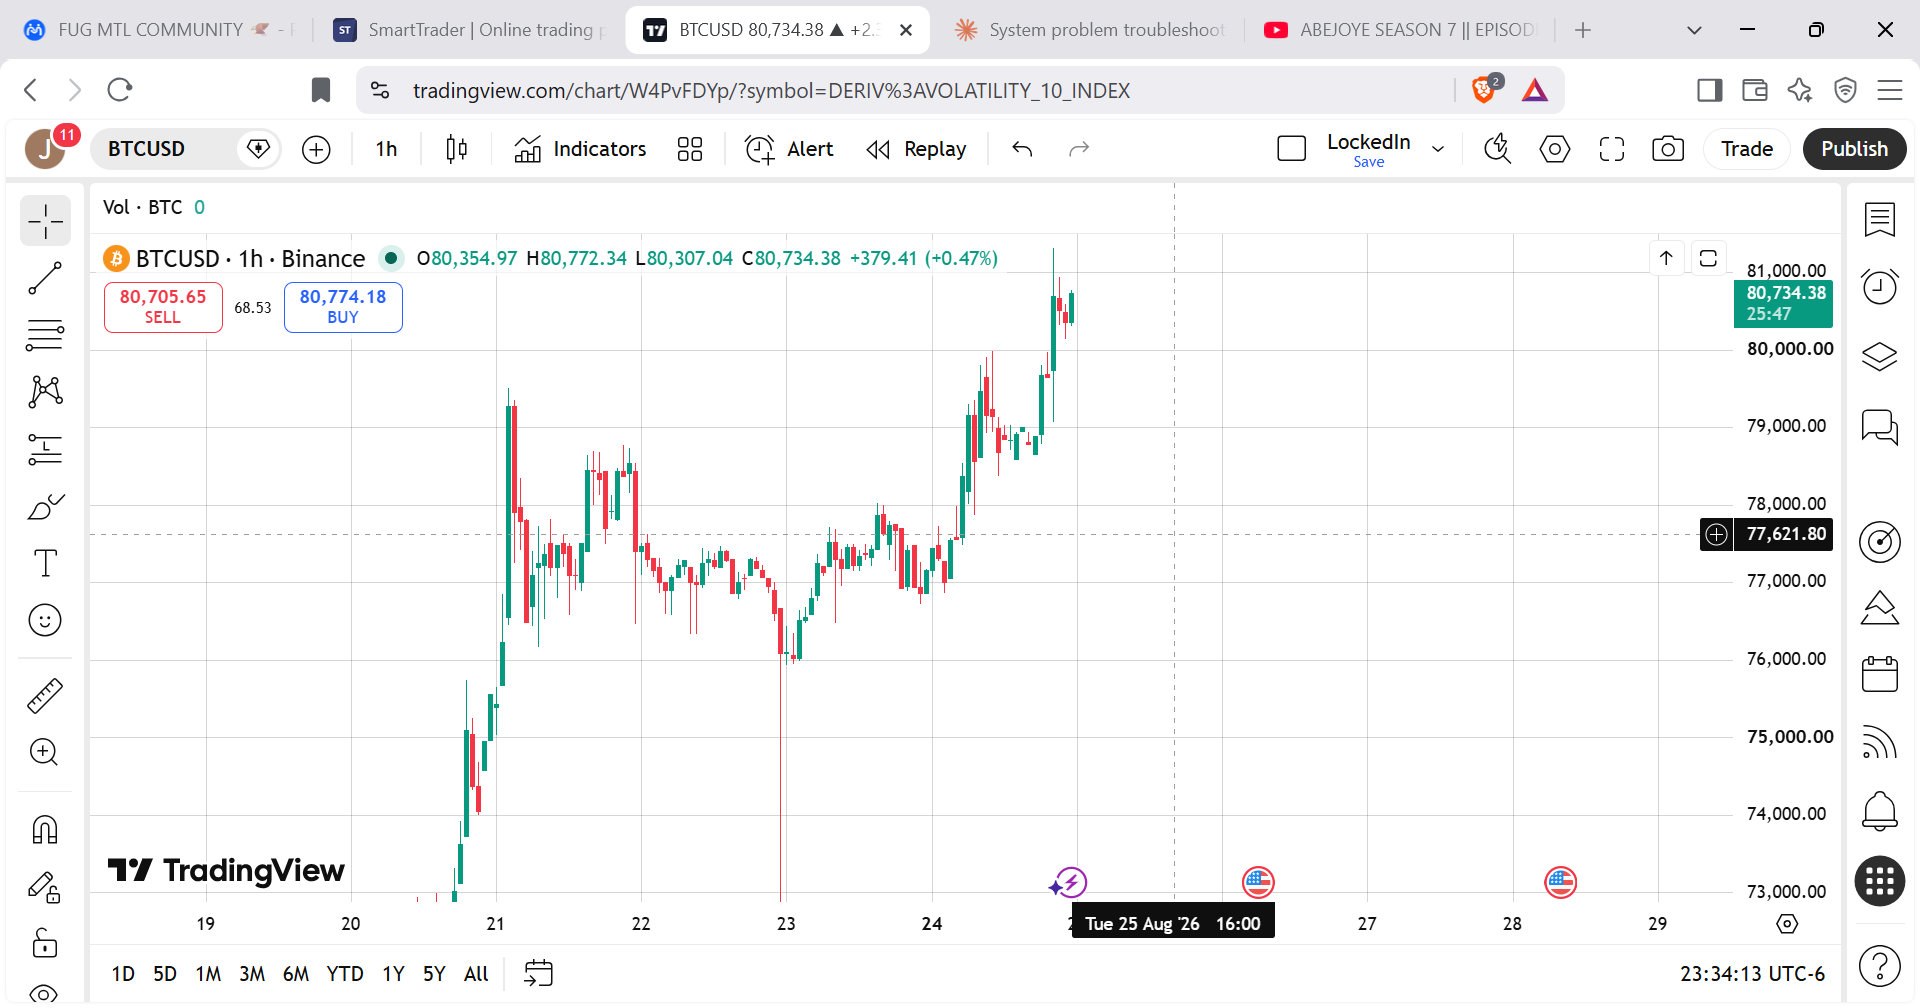Image resolution: width=1920 pixels, height=1008 pixels.
Task: Toggle magnet mode for drawings
Action: (45, 829)
